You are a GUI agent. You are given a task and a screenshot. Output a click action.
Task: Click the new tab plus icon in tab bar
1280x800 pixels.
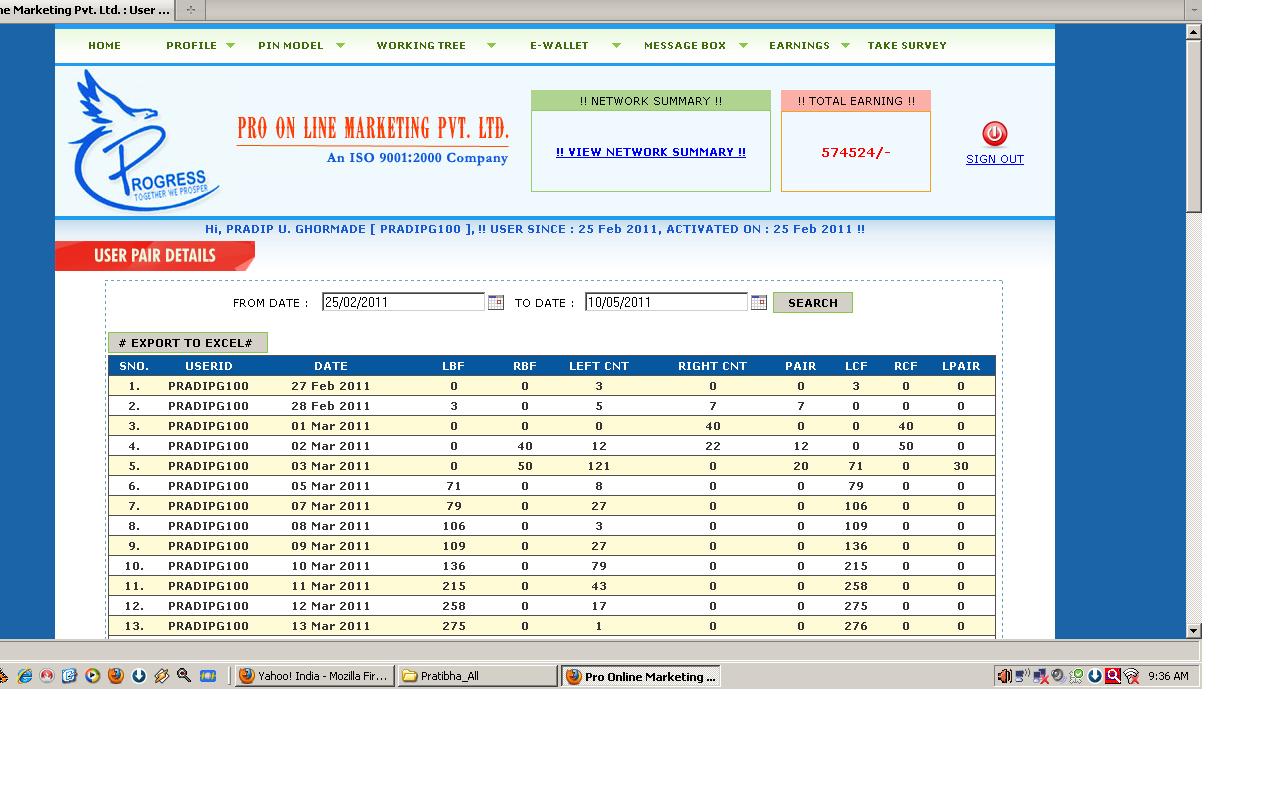[191, 10]
